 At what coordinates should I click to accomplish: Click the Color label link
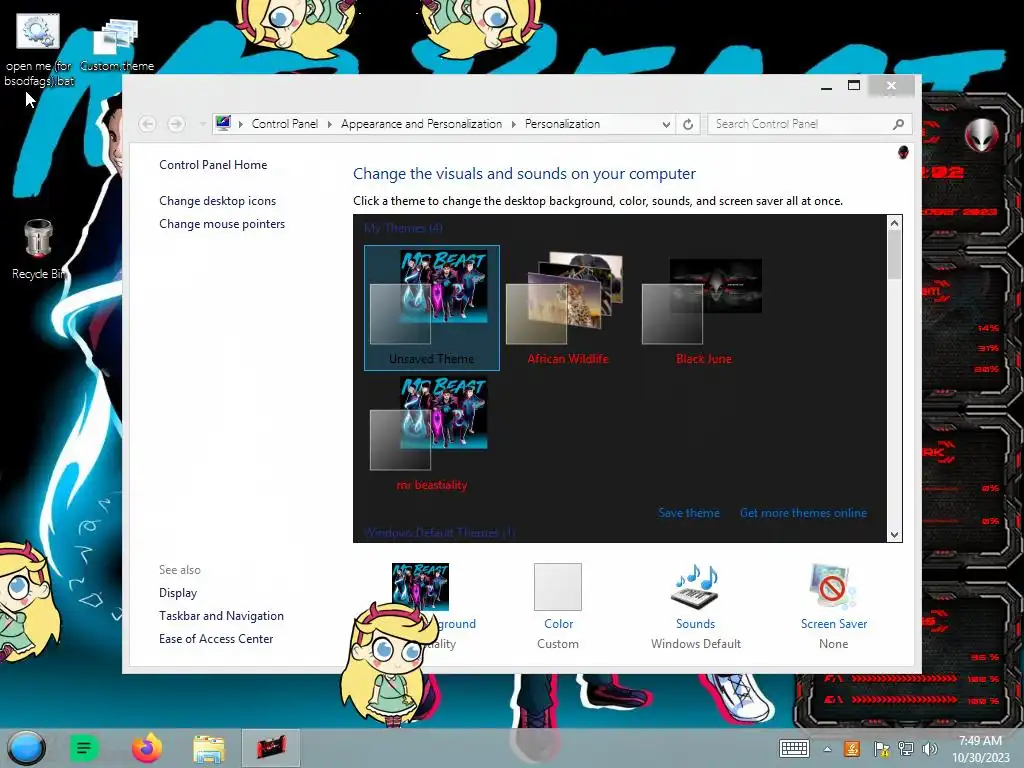[x=558, y=624]
